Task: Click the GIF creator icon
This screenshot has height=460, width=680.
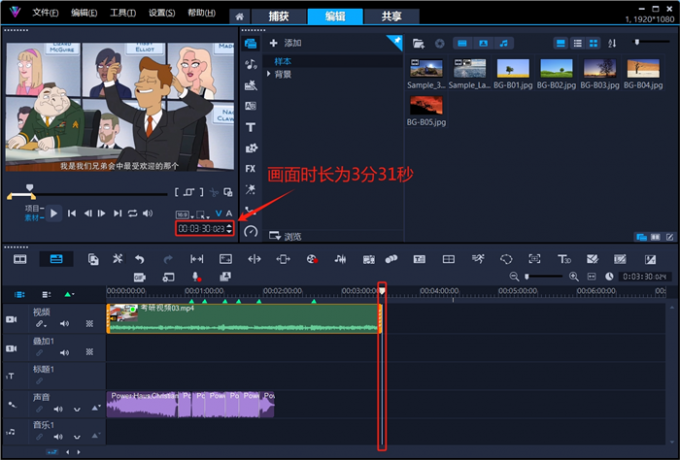Action: (140, 277)
